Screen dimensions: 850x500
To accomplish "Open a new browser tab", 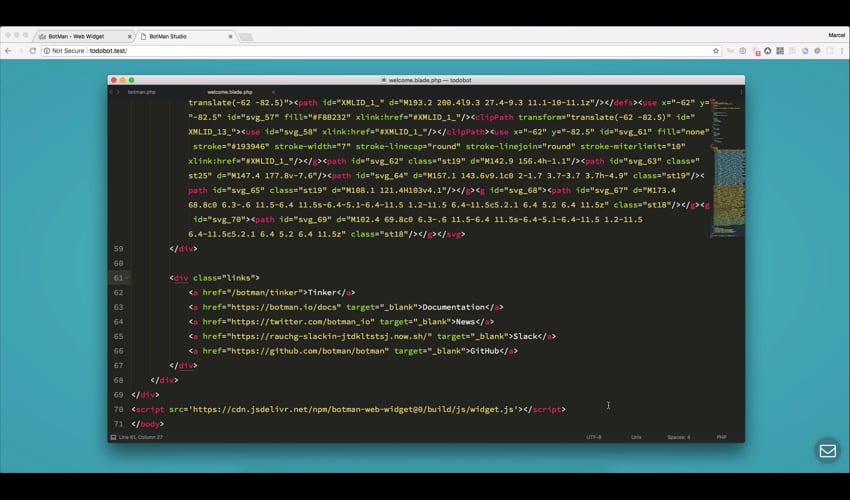I will coord(246,37).
